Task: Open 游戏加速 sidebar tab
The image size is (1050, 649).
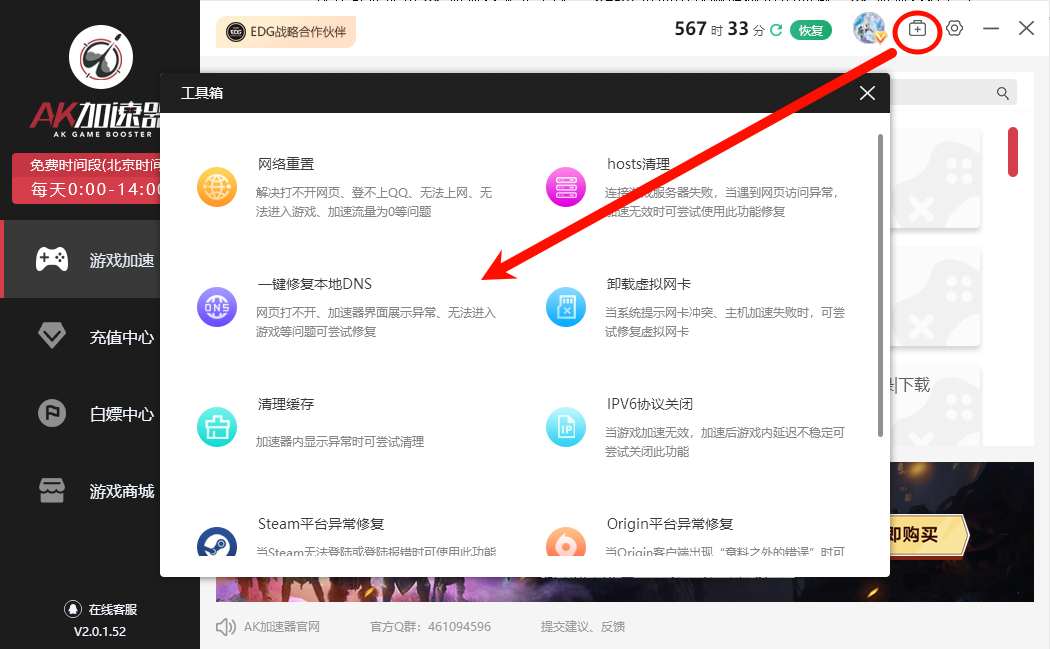Action: (x=82, y=259)
